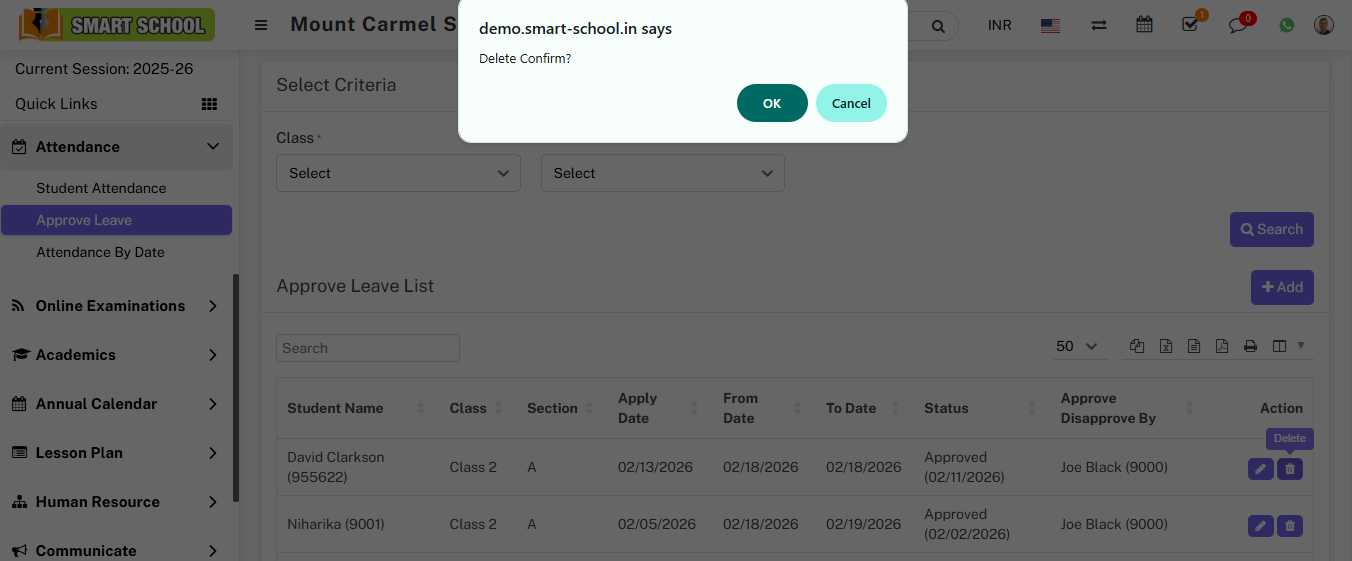Expand the Human Resource menu
The width and height of the screenshot is (1352, 561).
coord(116,502)
